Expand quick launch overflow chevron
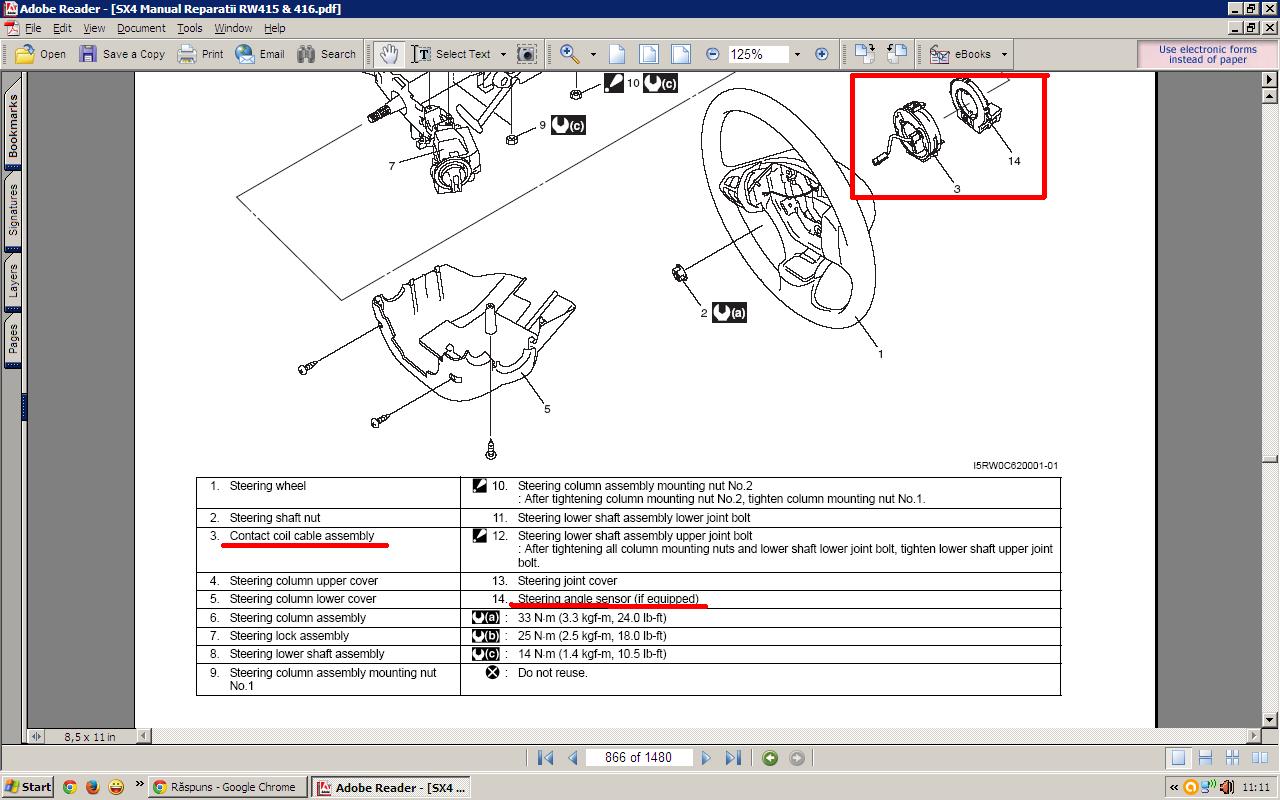 tap(139, 785)
